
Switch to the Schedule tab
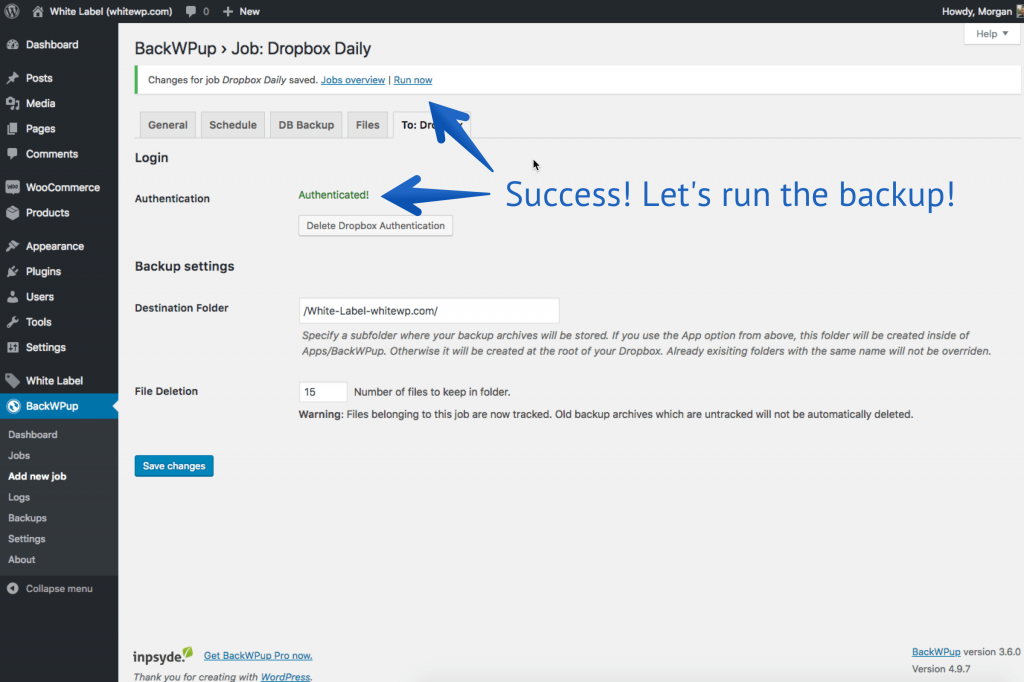tap(233, 125)
